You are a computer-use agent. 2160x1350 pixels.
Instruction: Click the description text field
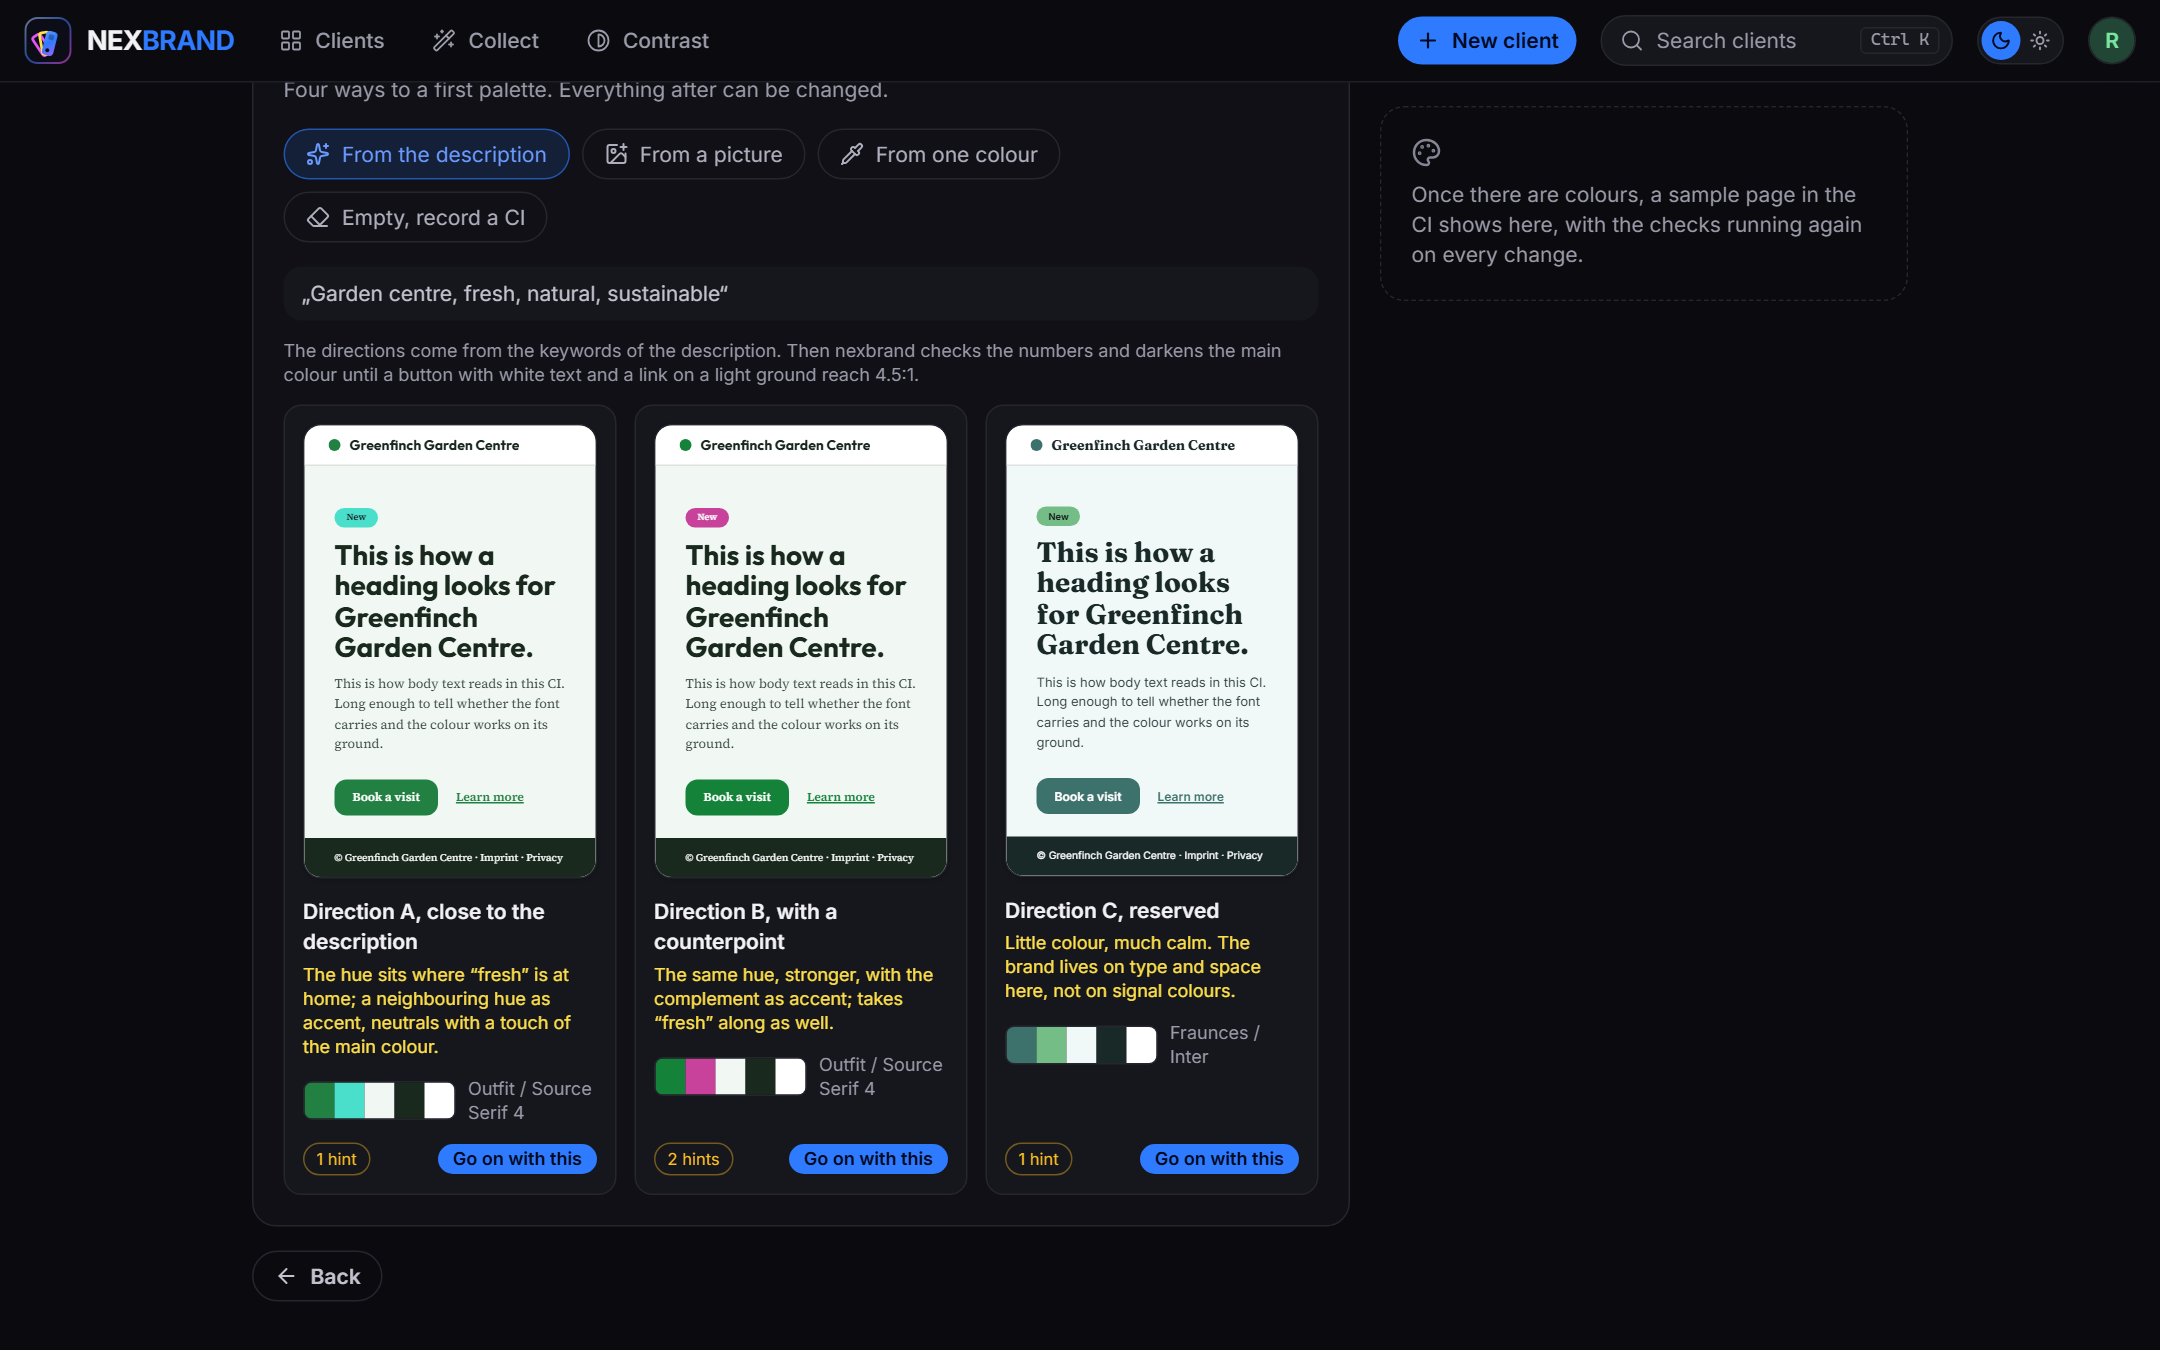(x=801, y=294)
